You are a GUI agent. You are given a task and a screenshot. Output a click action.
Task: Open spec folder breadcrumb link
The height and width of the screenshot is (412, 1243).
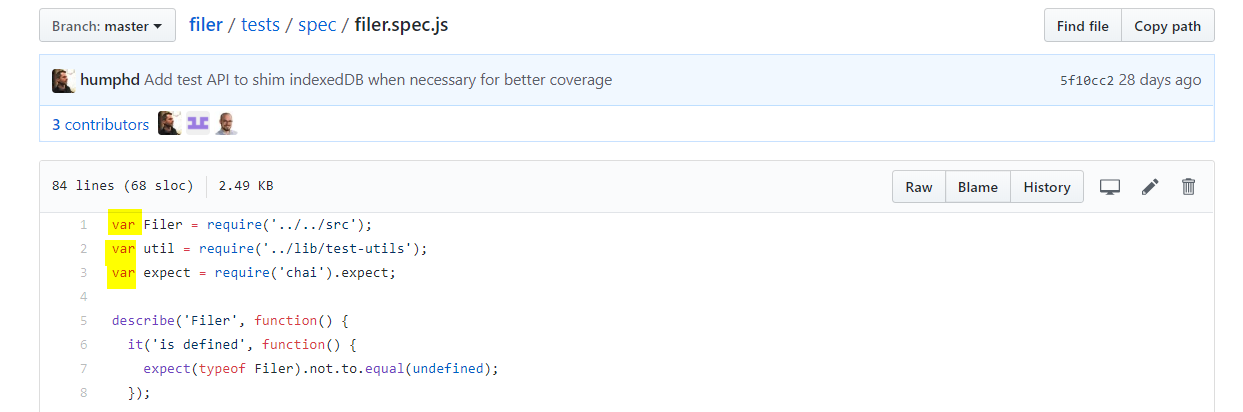pos(317,25)
